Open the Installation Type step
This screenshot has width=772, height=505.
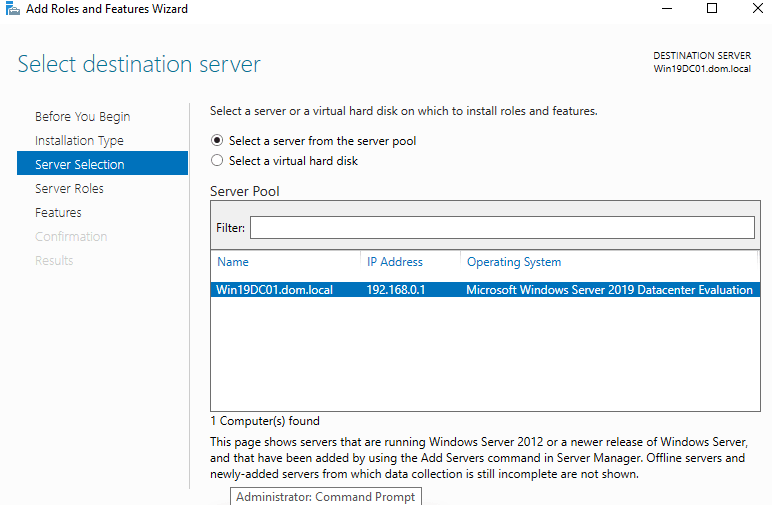tap(79, 141)
